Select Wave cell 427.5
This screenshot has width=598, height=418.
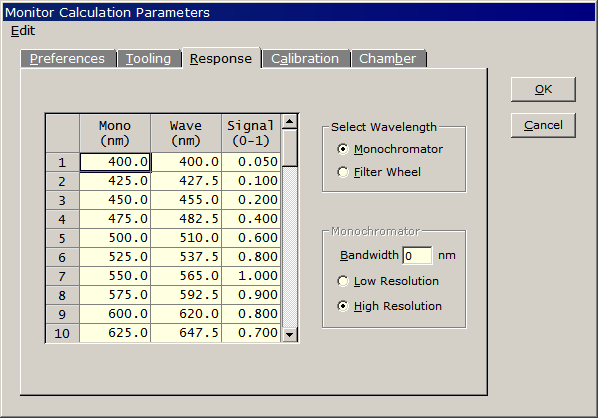pyautogui.click(x=186, y=181)
